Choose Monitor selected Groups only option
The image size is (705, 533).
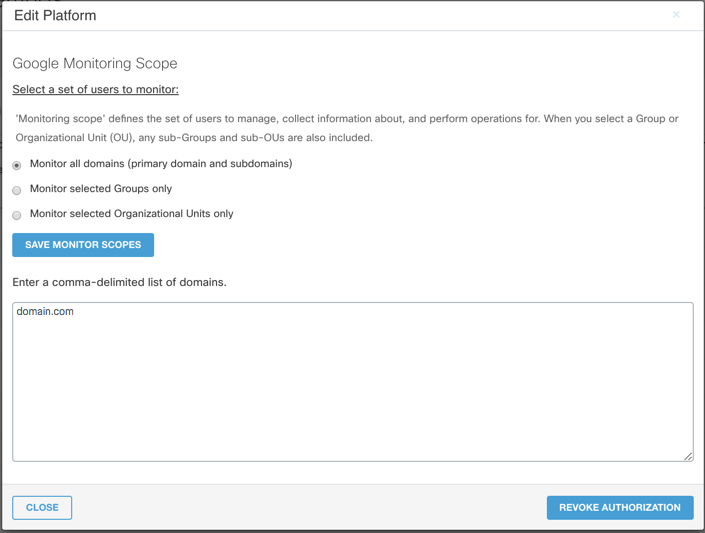17,190
